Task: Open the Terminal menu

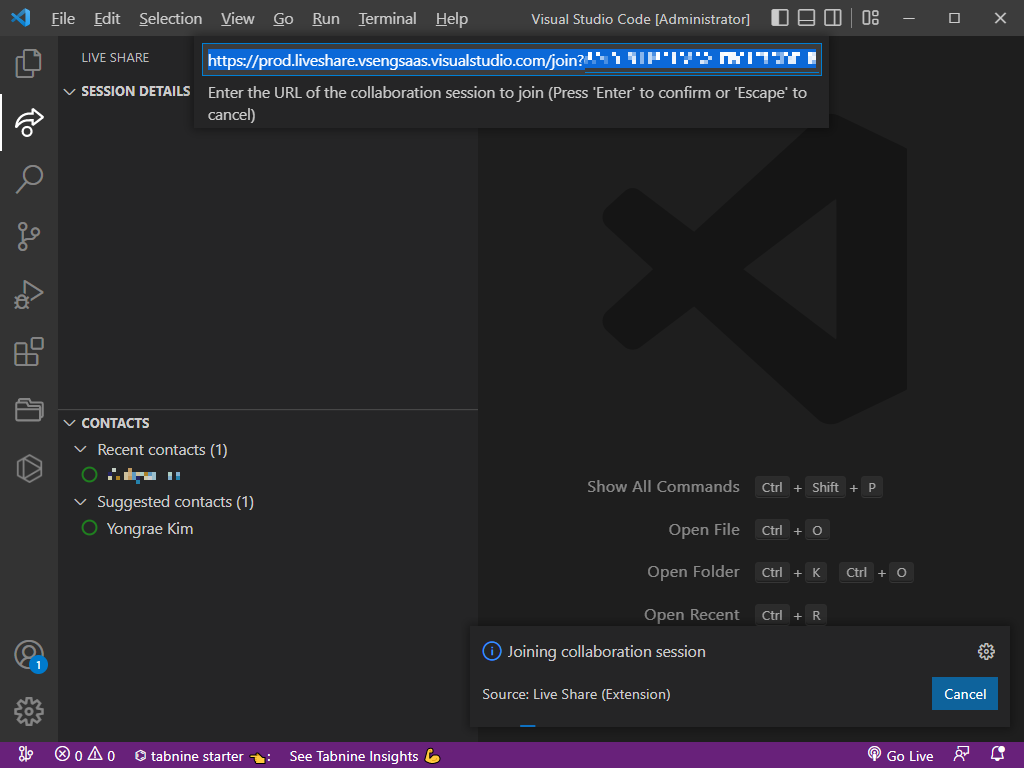Action: (x=386, y=18)
